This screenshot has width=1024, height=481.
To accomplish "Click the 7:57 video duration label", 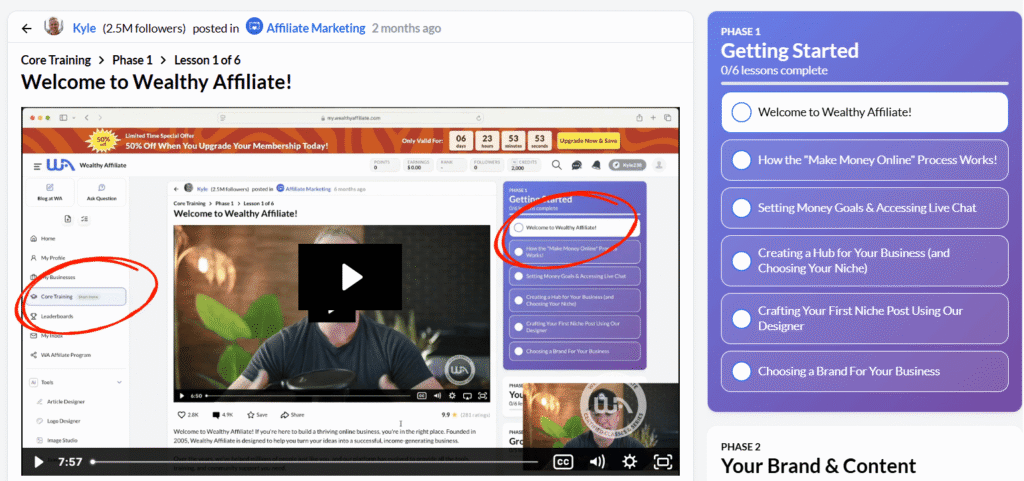I will click(70, 462).
